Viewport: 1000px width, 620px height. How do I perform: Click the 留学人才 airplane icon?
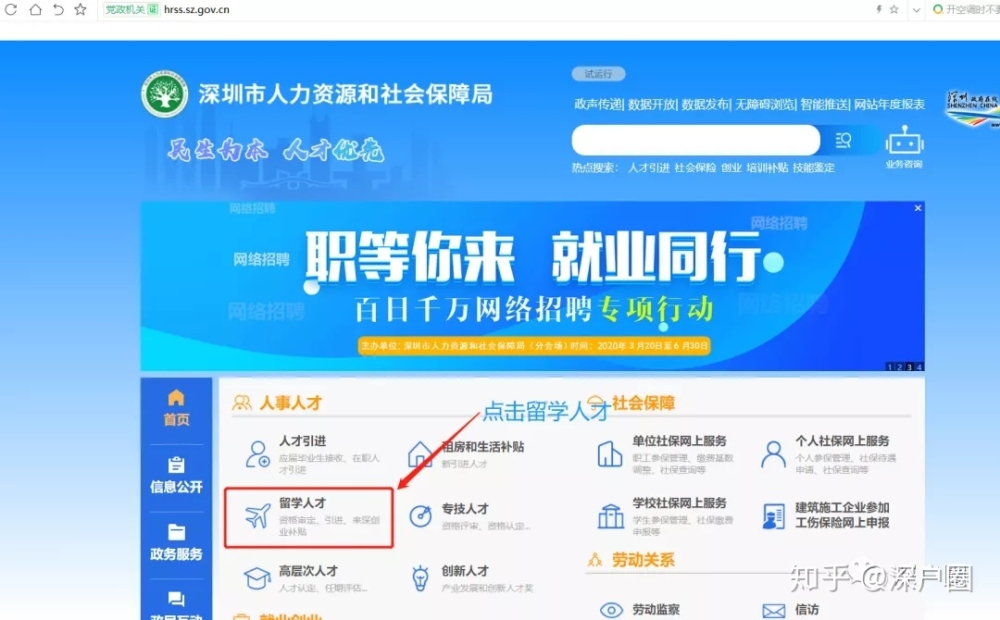[258, 516]
